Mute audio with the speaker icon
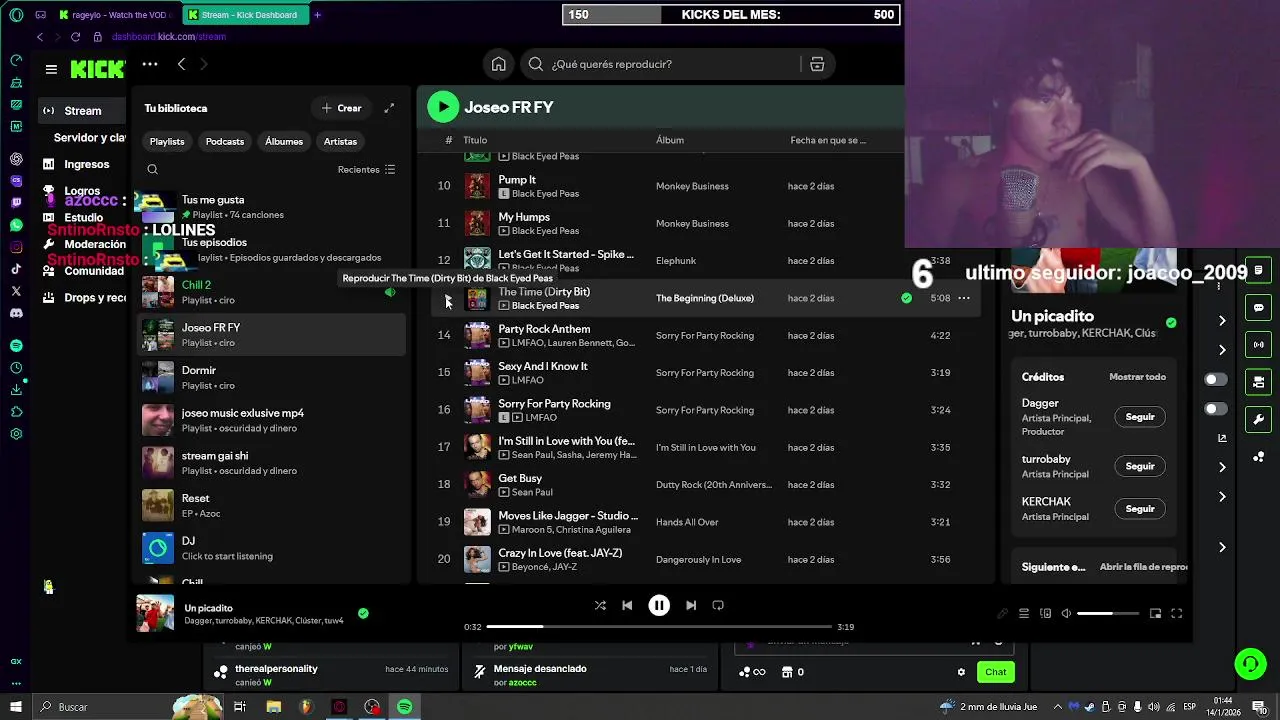The image size is (1280, 720). tap(1066, 614)
